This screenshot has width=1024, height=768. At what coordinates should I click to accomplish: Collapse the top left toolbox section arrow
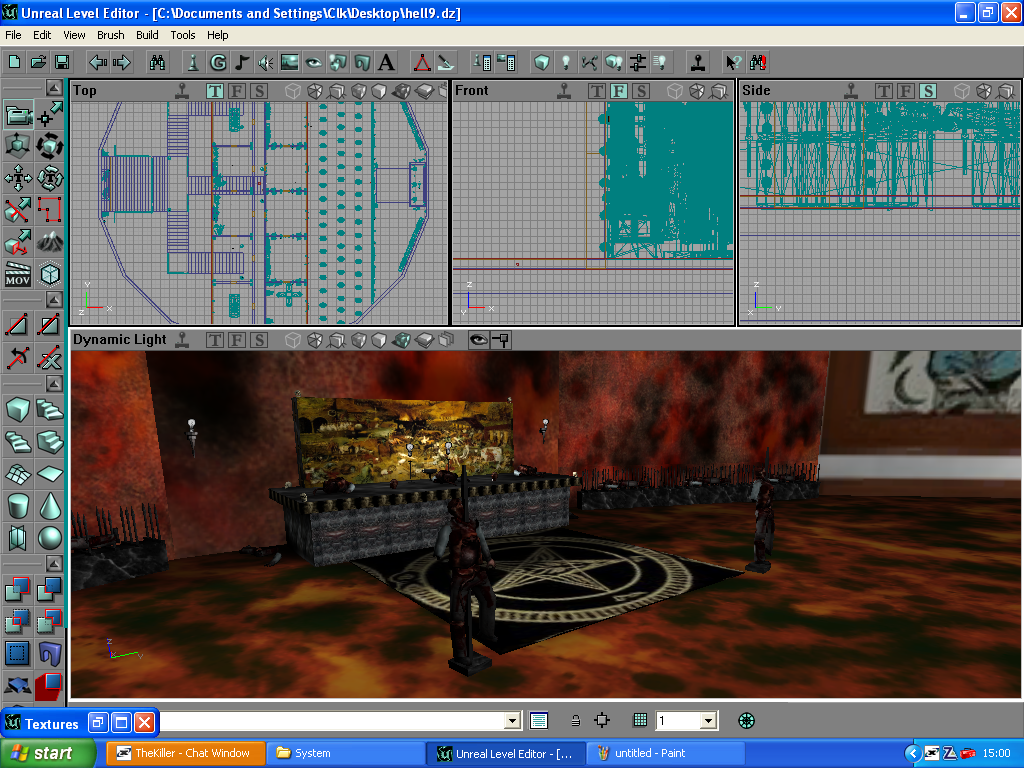tap(54, 87)
